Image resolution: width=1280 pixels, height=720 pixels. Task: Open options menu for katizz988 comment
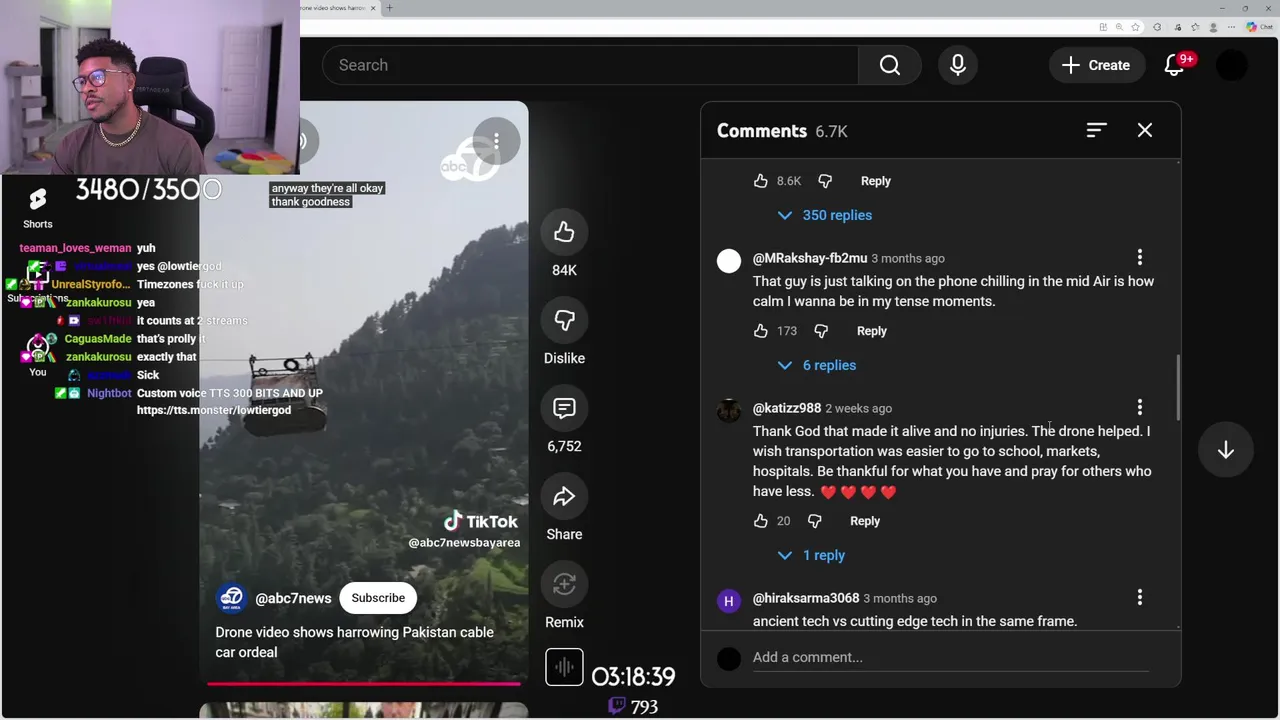click(x=1139, y=407)
